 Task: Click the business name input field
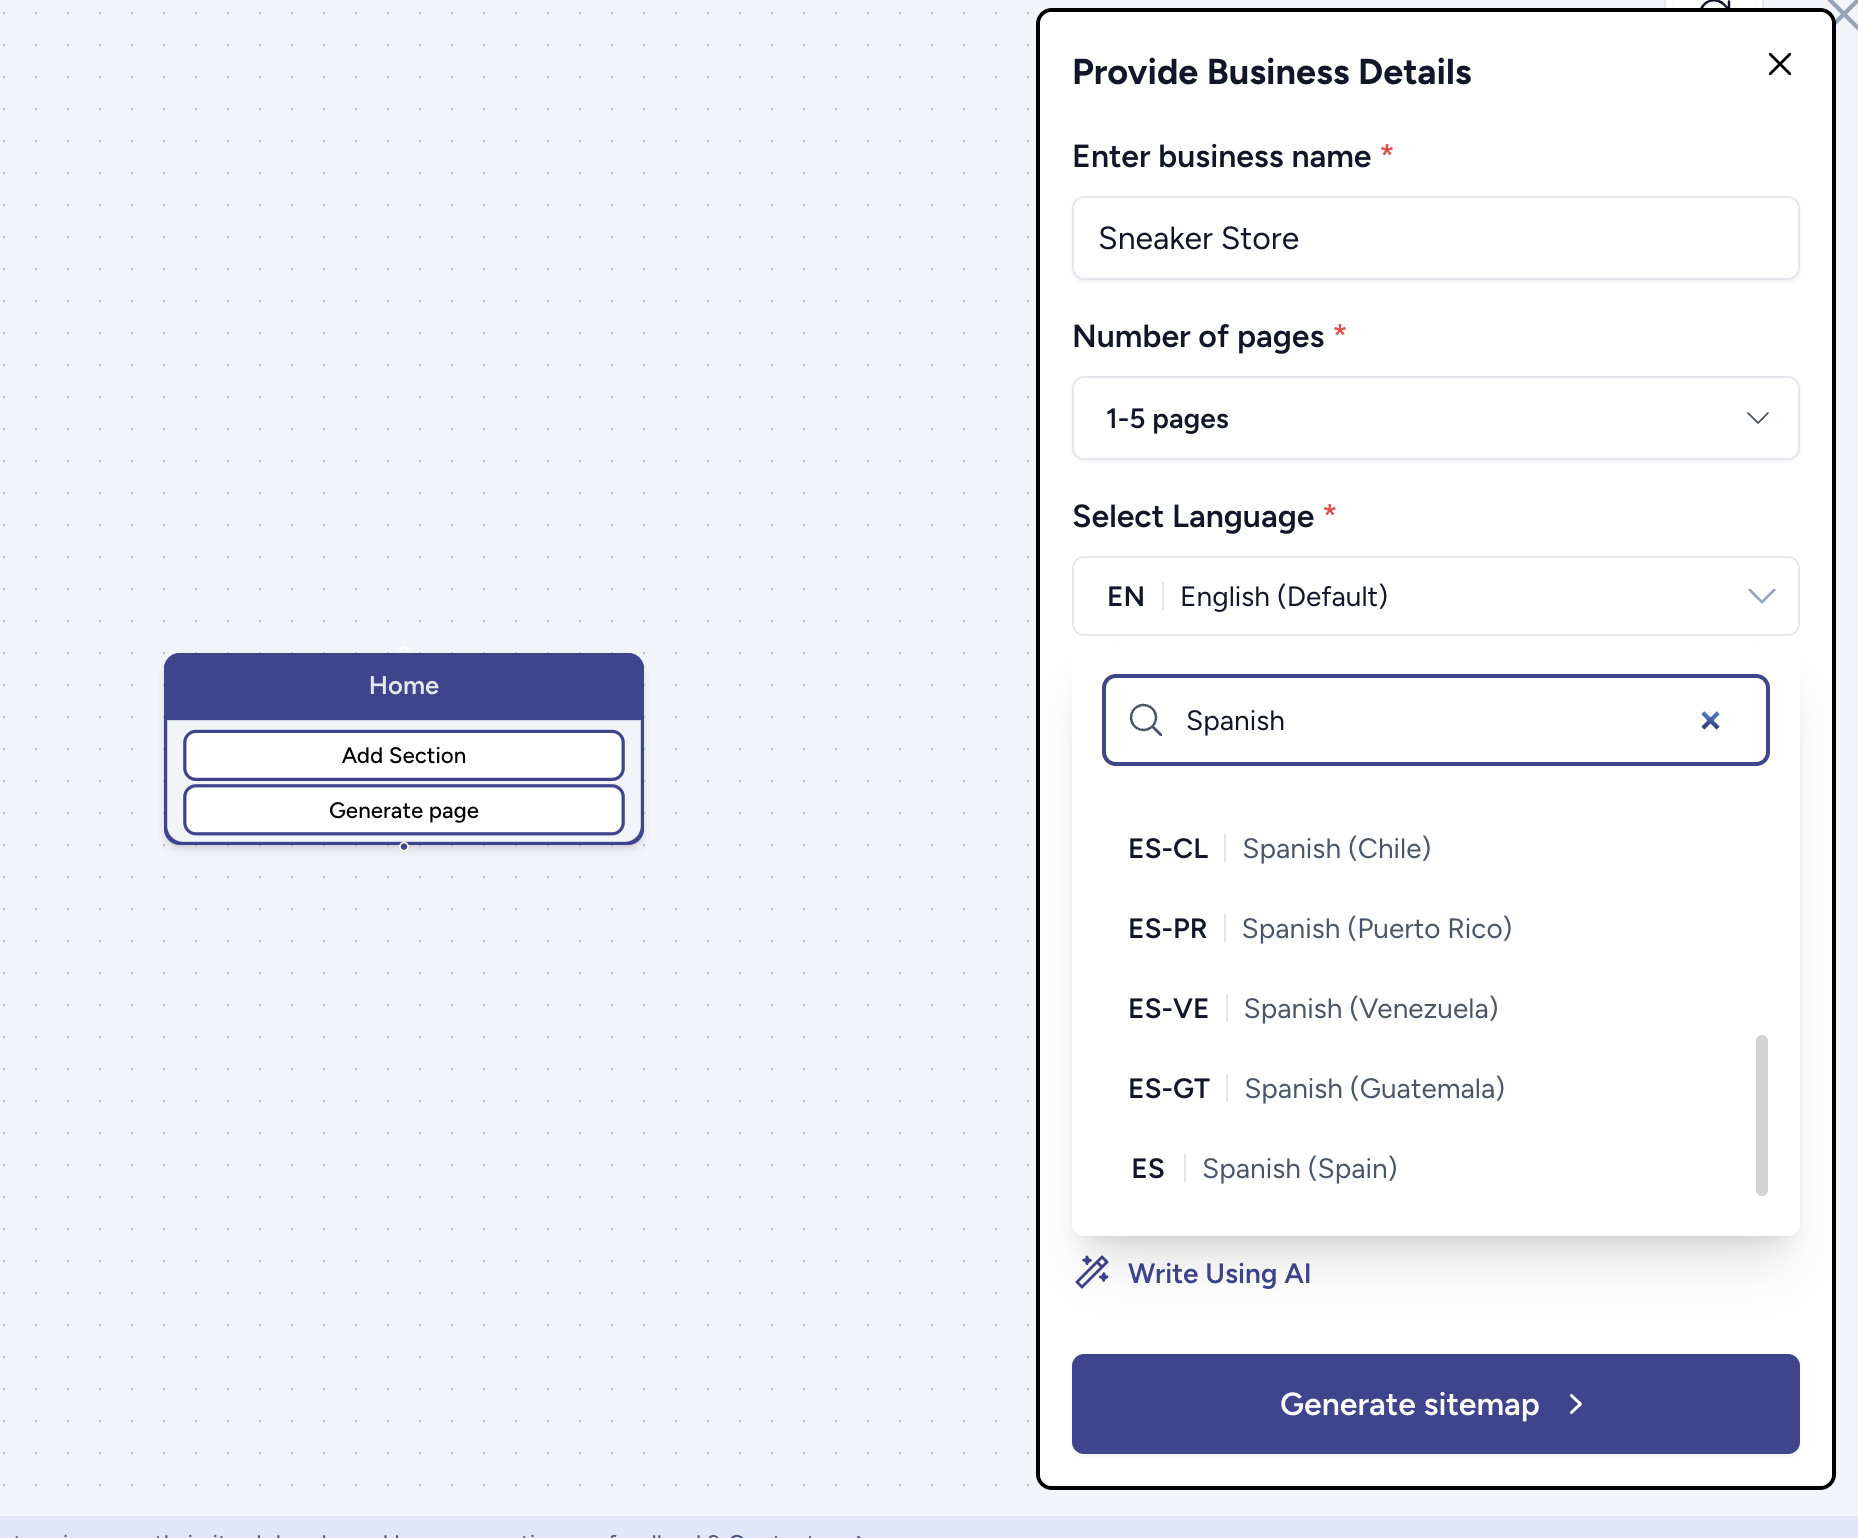pyautogui.click(x=1434, y=238)
